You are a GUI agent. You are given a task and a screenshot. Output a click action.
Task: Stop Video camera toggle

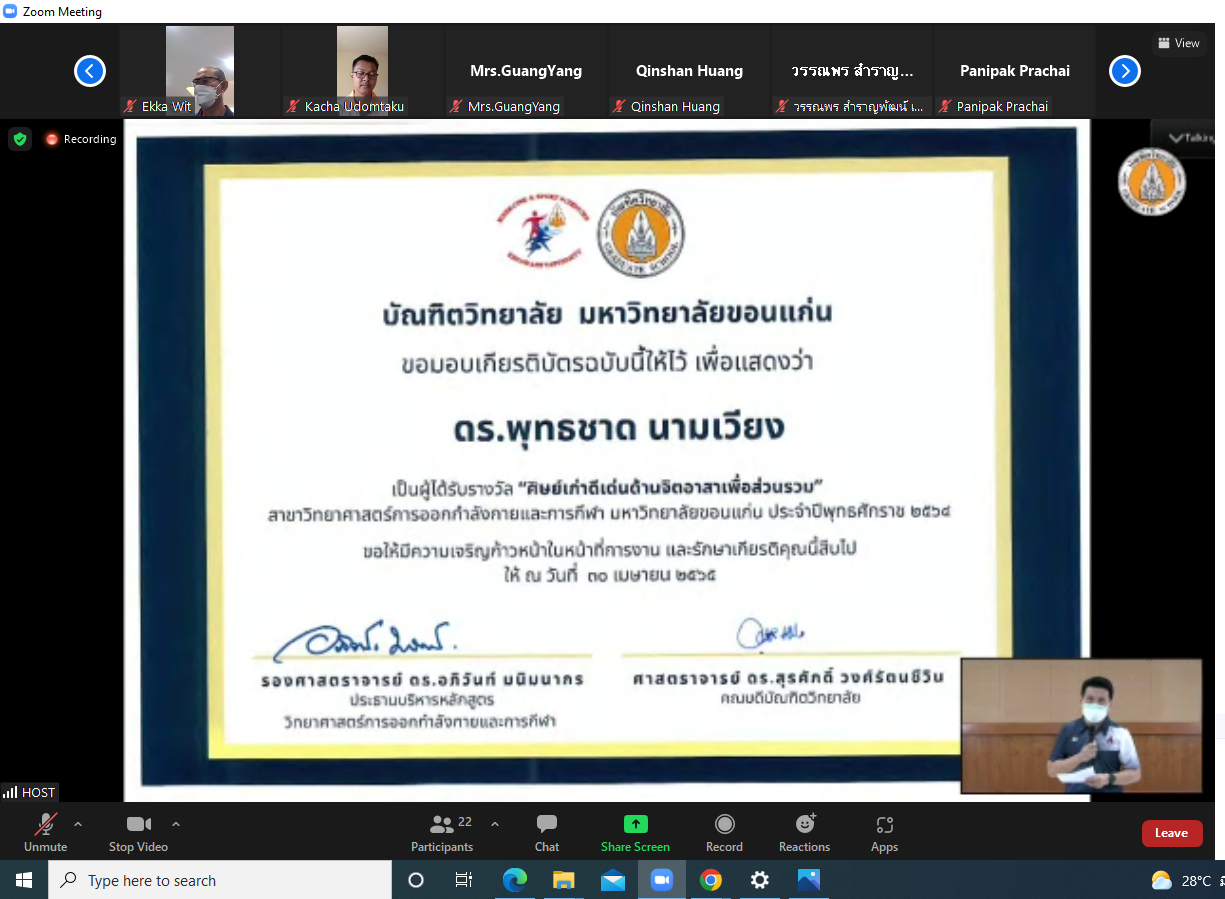pos(138,832)
